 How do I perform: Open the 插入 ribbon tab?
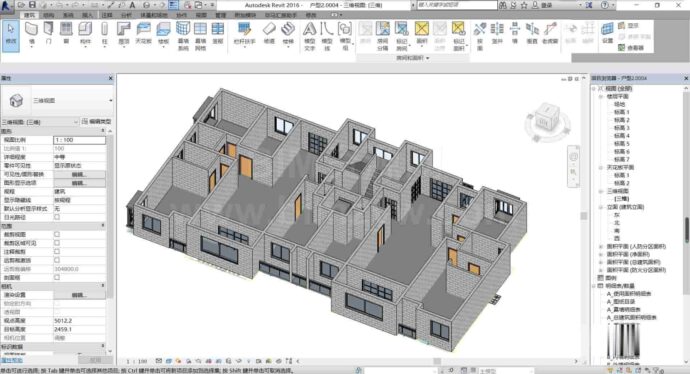[x=87, y=15]
